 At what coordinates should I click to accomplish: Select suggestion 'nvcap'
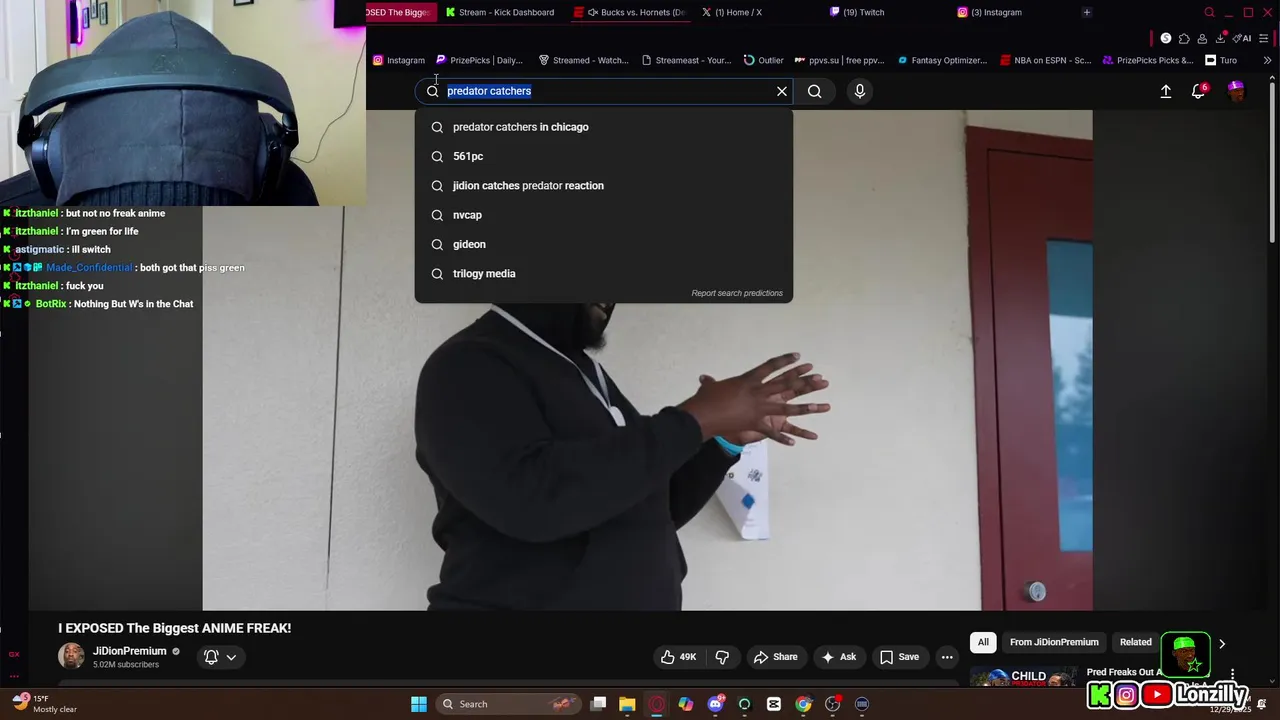604,215
